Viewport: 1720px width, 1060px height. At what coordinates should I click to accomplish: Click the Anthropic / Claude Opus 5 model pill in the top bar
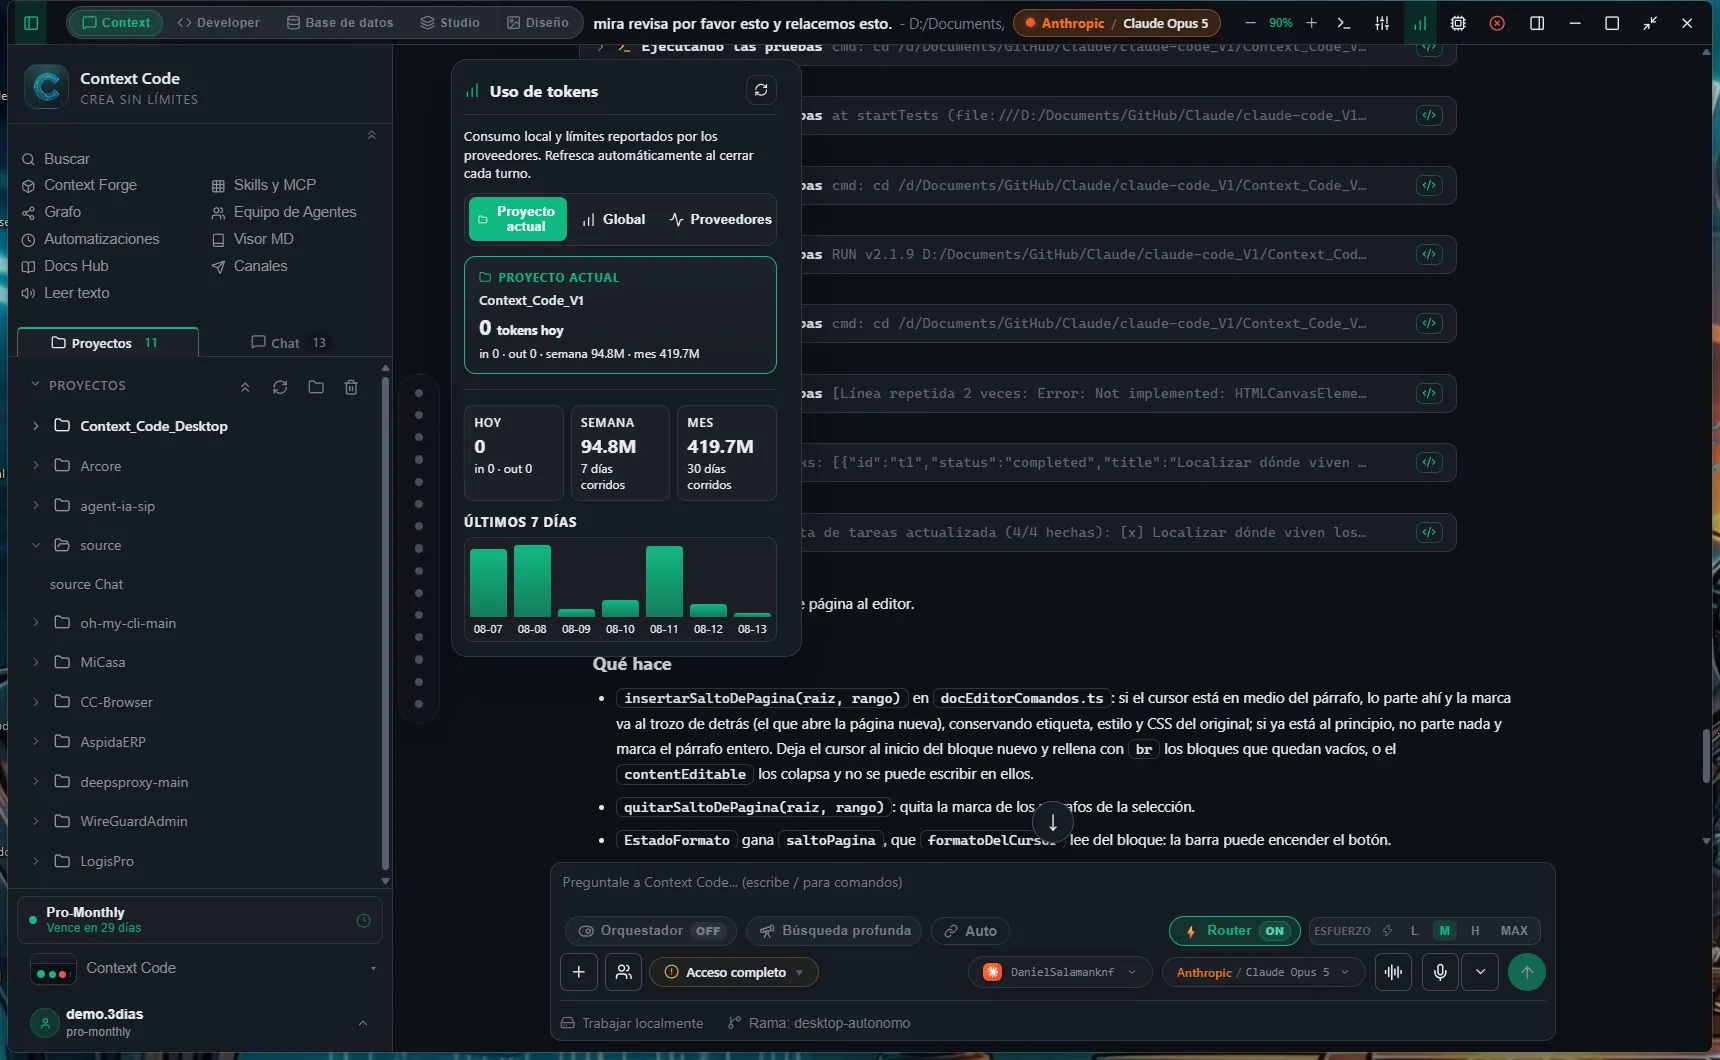[x=1117, y=23]
